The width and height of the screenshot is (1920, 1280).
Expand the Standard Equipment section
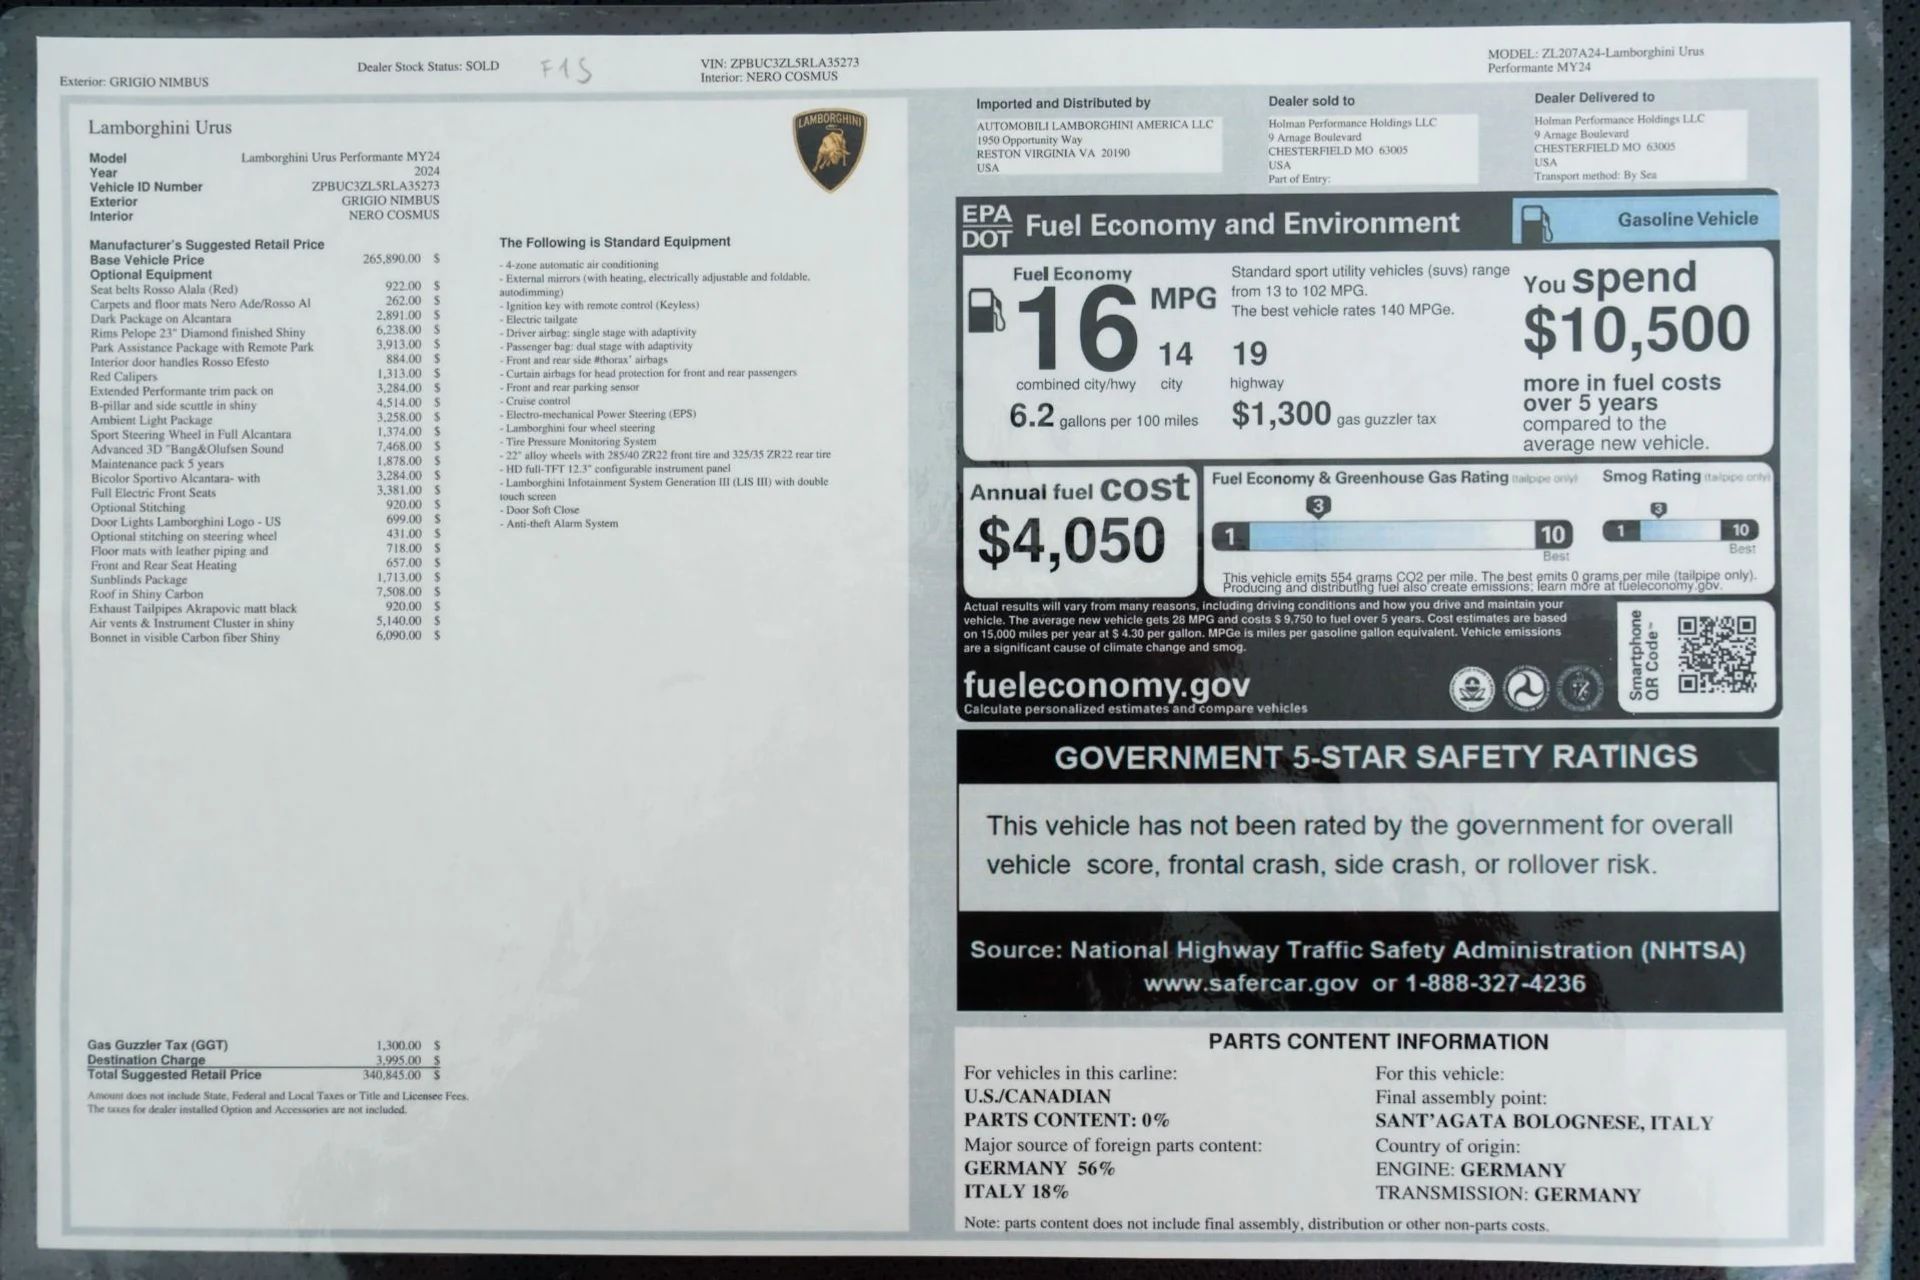pyautogui.click(x=614, y=241)
